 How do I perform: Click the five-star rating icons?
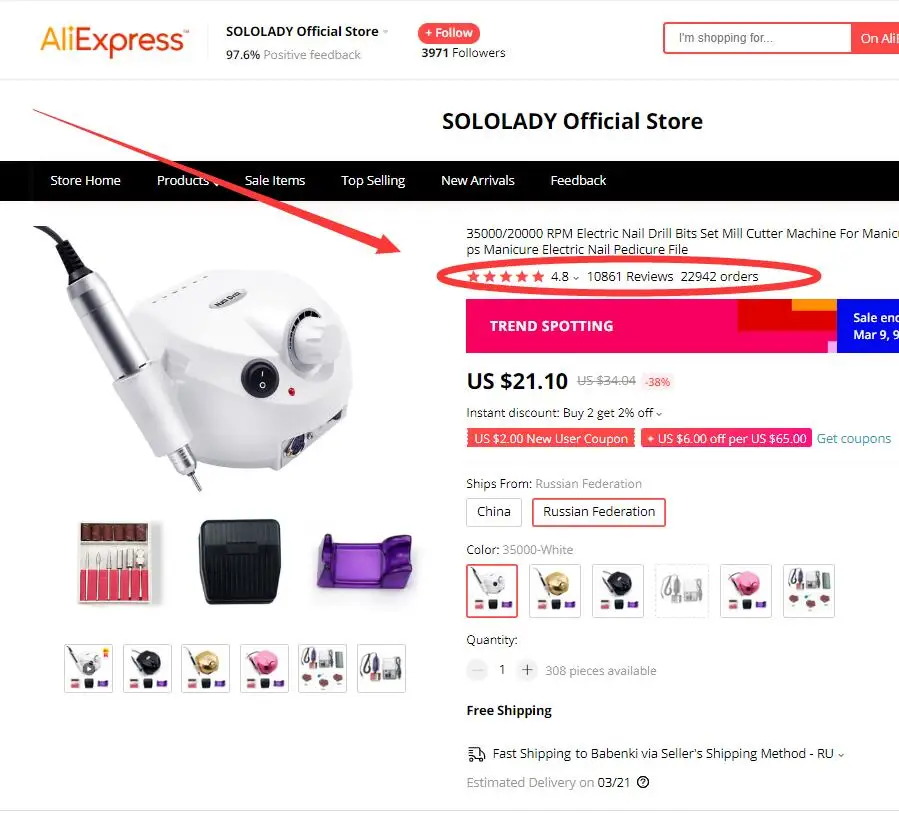click(505, 277)
